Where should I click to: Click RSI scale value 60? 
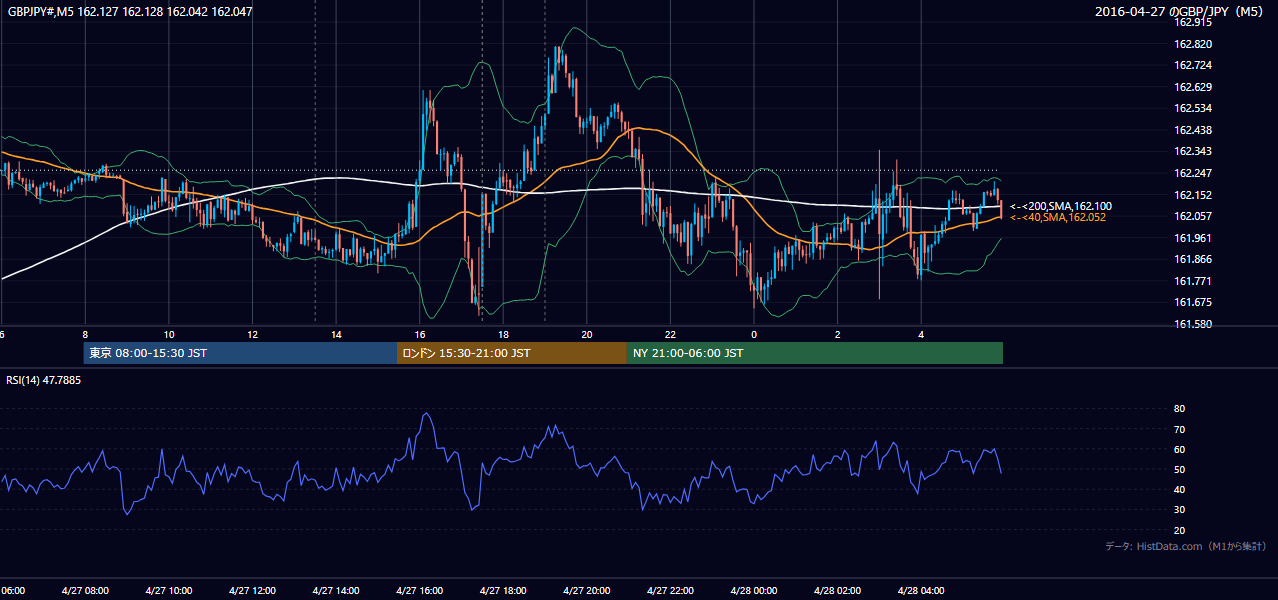(1179, 449)
